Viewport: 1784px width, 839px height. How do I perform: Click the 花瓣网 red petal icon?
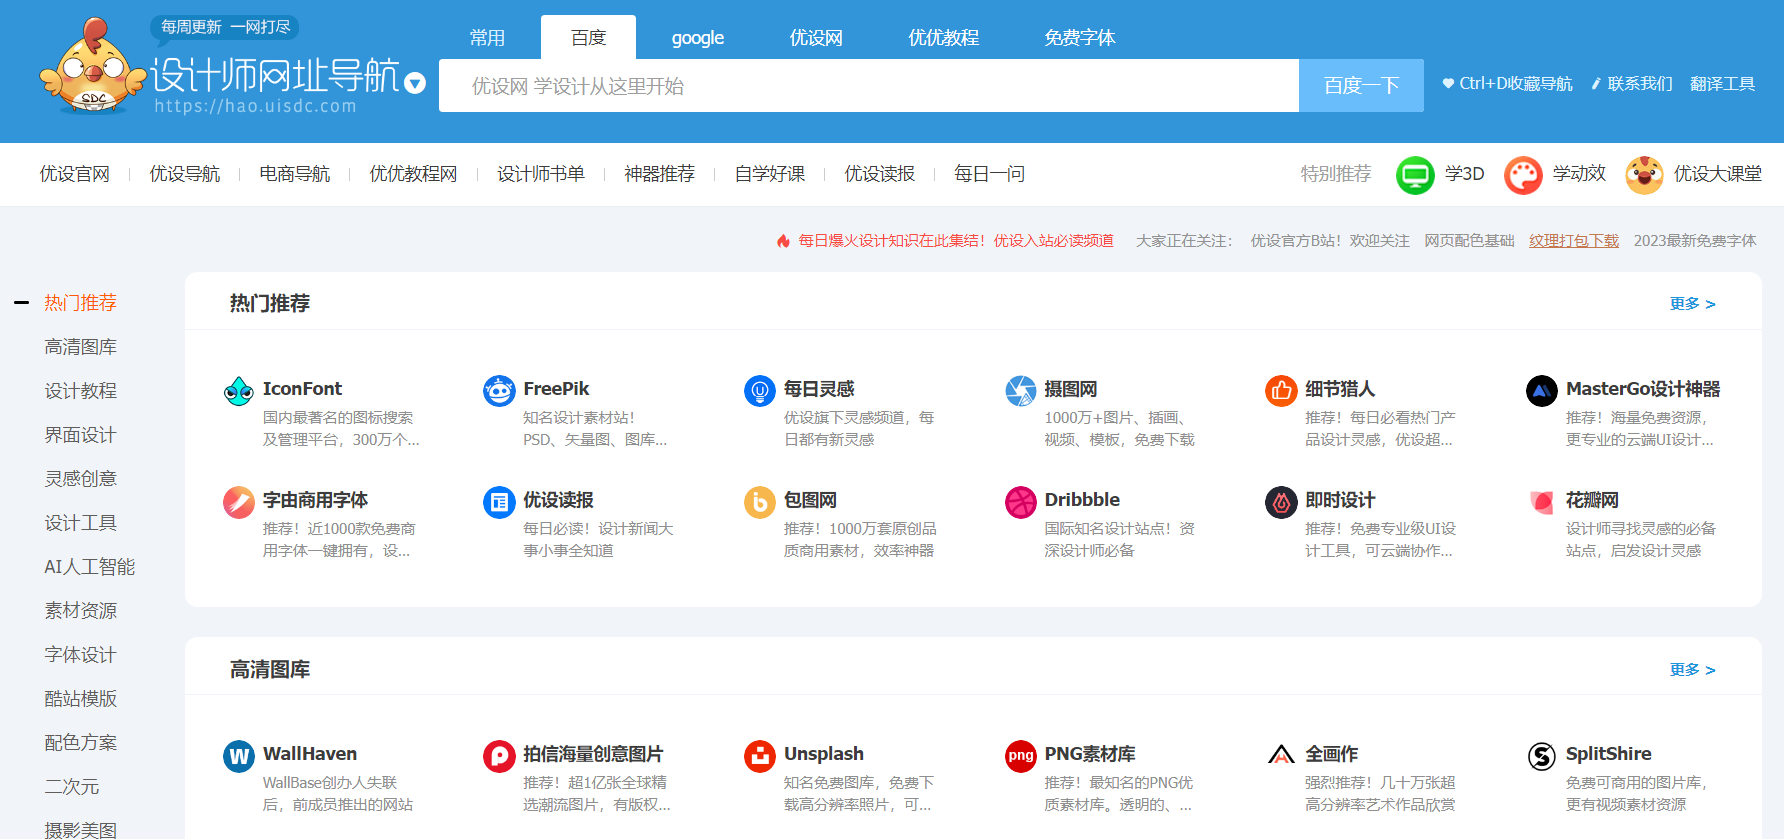[1542, 502]
